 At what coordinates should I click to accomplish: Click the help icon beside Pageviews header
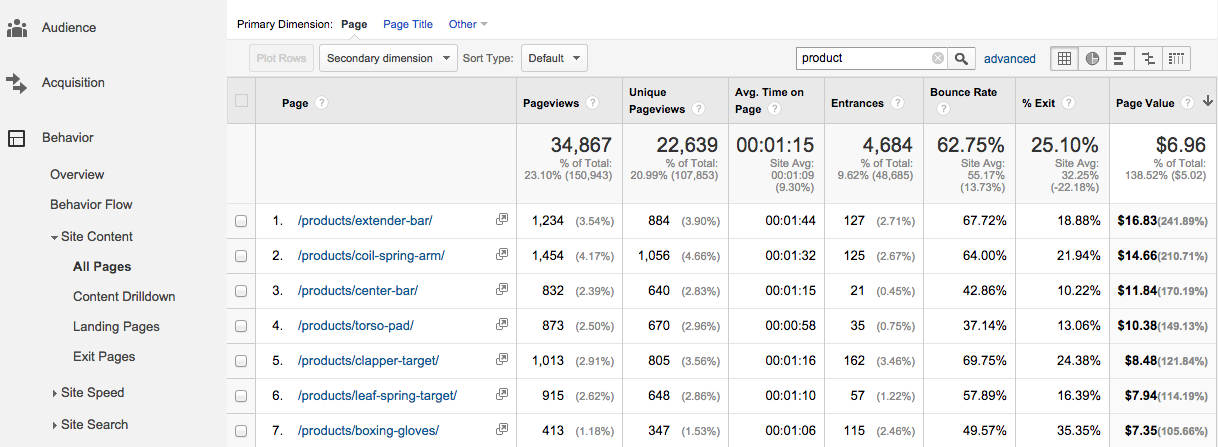tap(593, 102)
